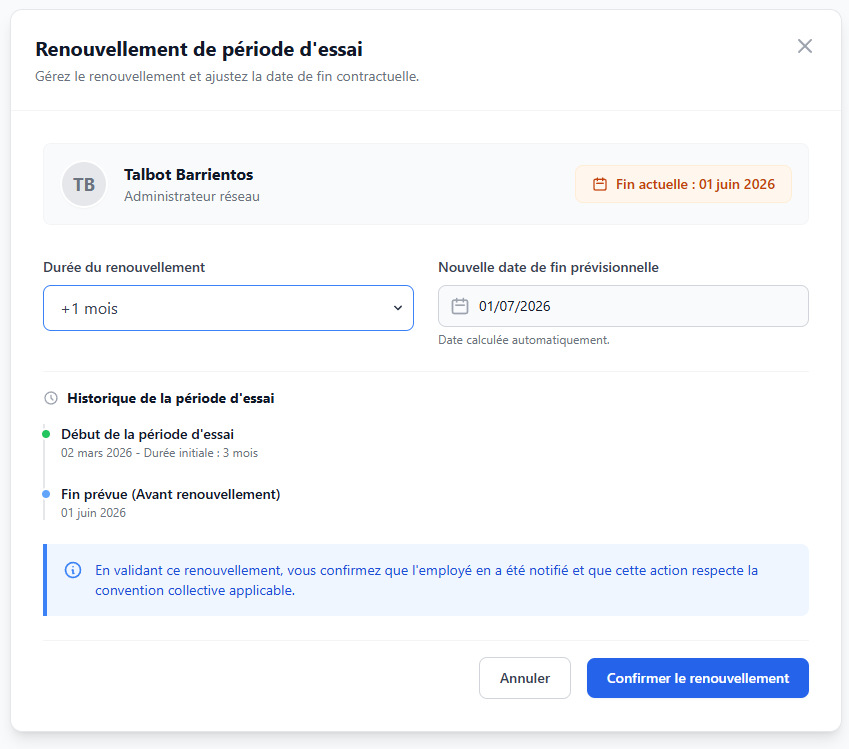Cancel with the Annuler button
The image size is (849, 749).
click(525, 678)
